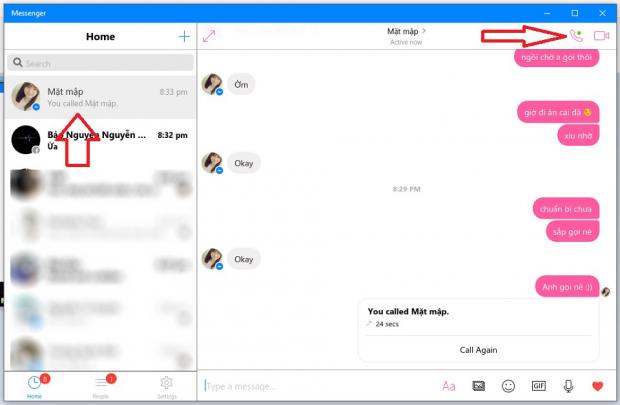
Task: Click the Search field
Action: click(x=100, y=62)
